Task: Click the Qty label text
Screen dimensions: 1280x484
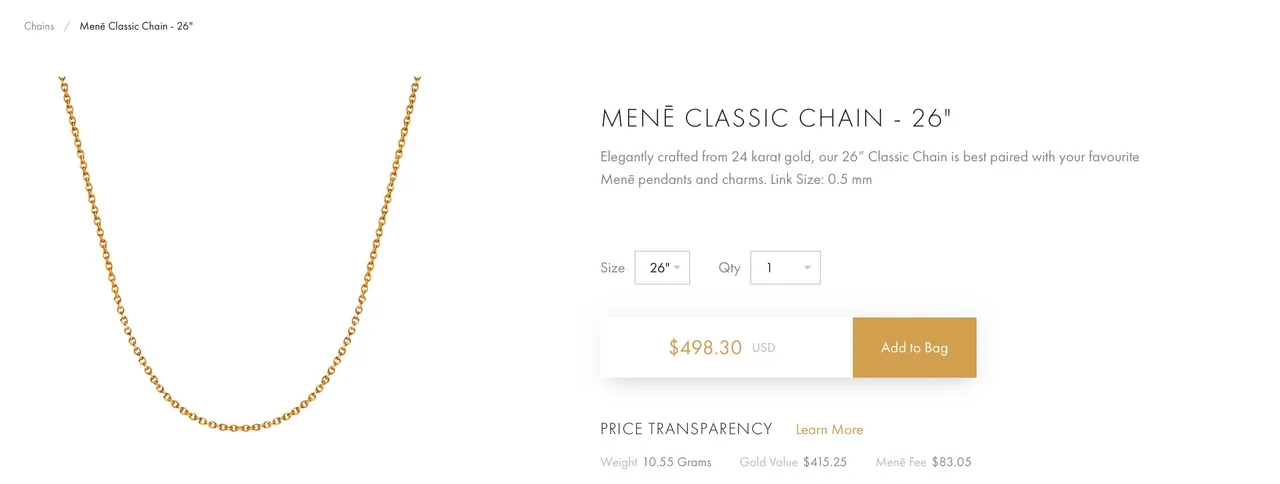Action: 729,268
